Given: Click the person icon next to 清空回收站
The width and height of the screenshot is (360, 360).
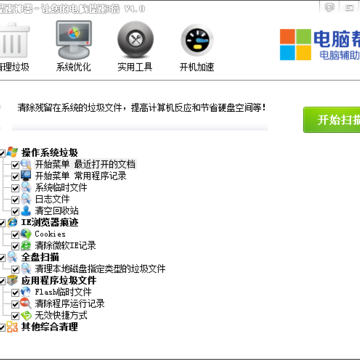Looking at the screenshot, I should (x=26, y=211).
